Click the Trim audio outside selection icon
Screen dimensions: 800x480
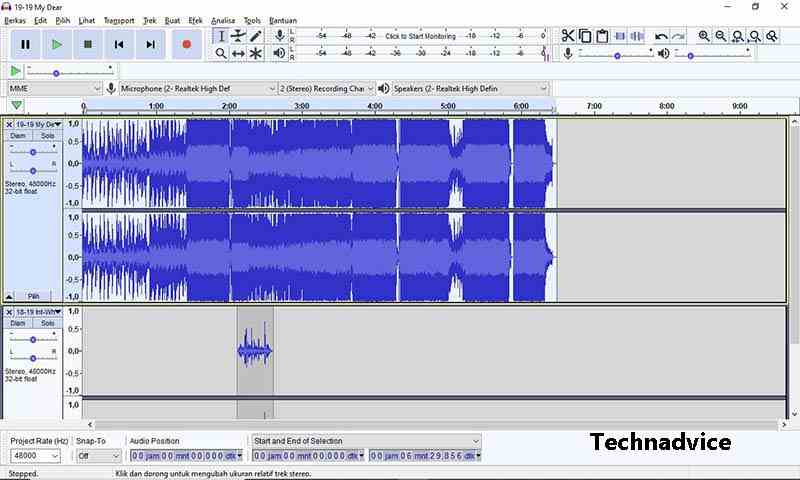[x=620, y=36]
